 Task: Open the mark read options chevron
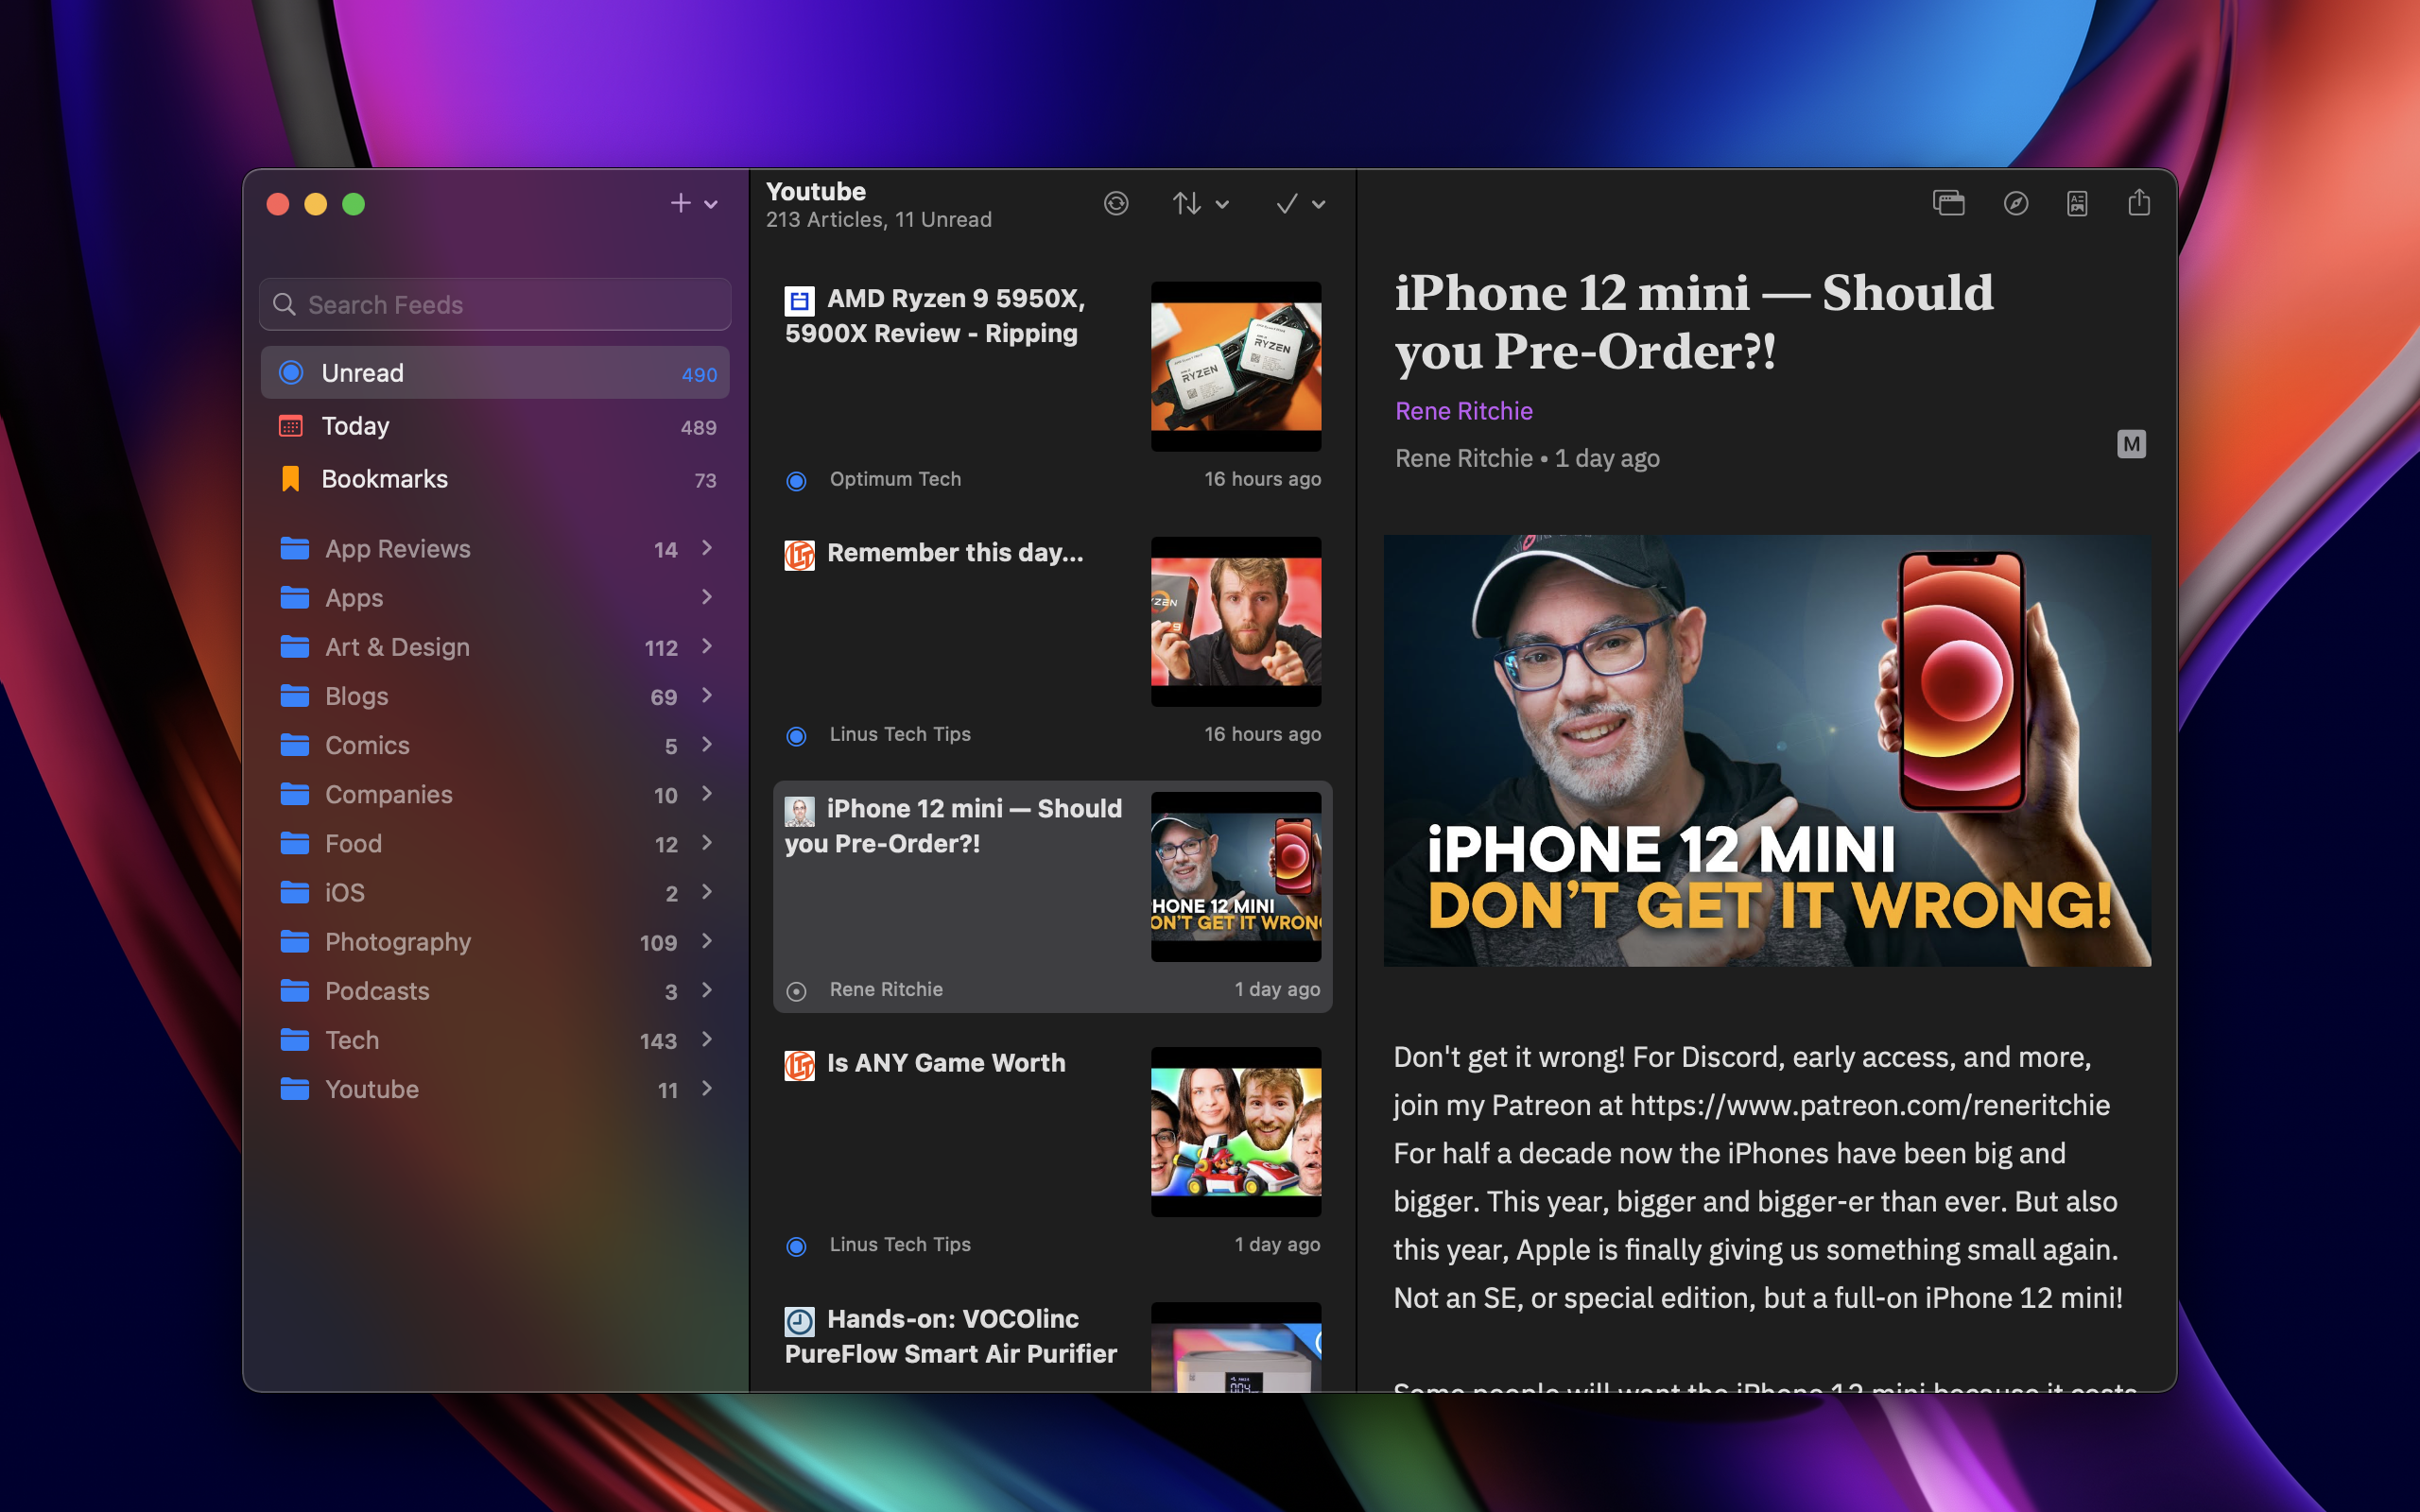pyautogui.click(x=1319, y=204)
